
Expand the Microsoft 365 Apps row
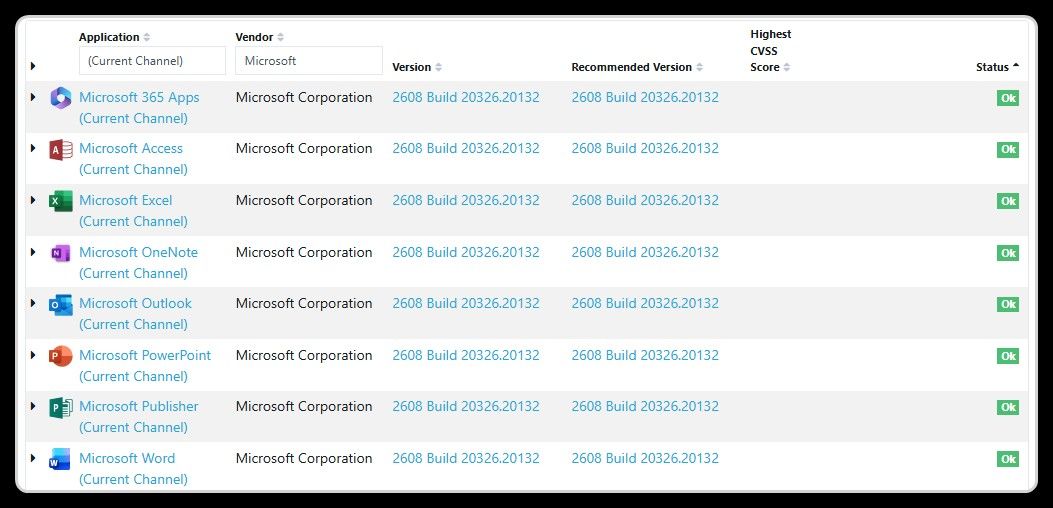pos(33,97)
